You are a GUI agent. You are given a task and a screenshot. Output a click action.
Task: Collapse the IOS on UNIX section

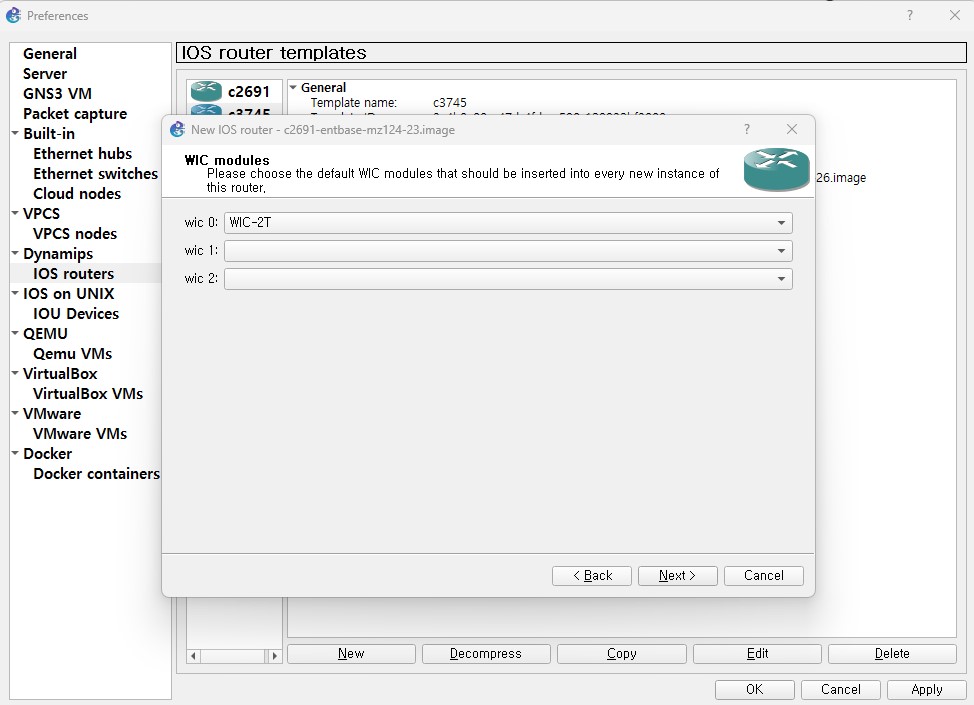coord(15,293)
